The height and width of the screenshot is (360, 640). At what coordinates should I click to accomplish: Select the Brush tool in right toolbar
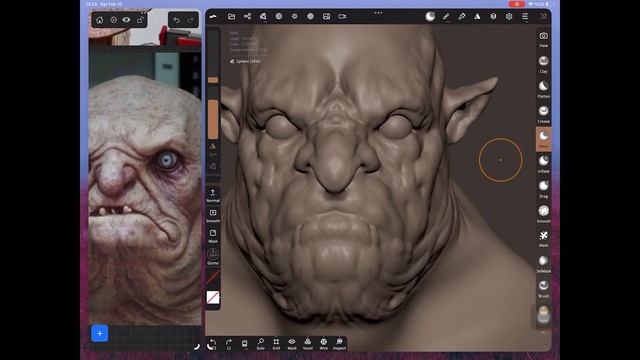543,289
